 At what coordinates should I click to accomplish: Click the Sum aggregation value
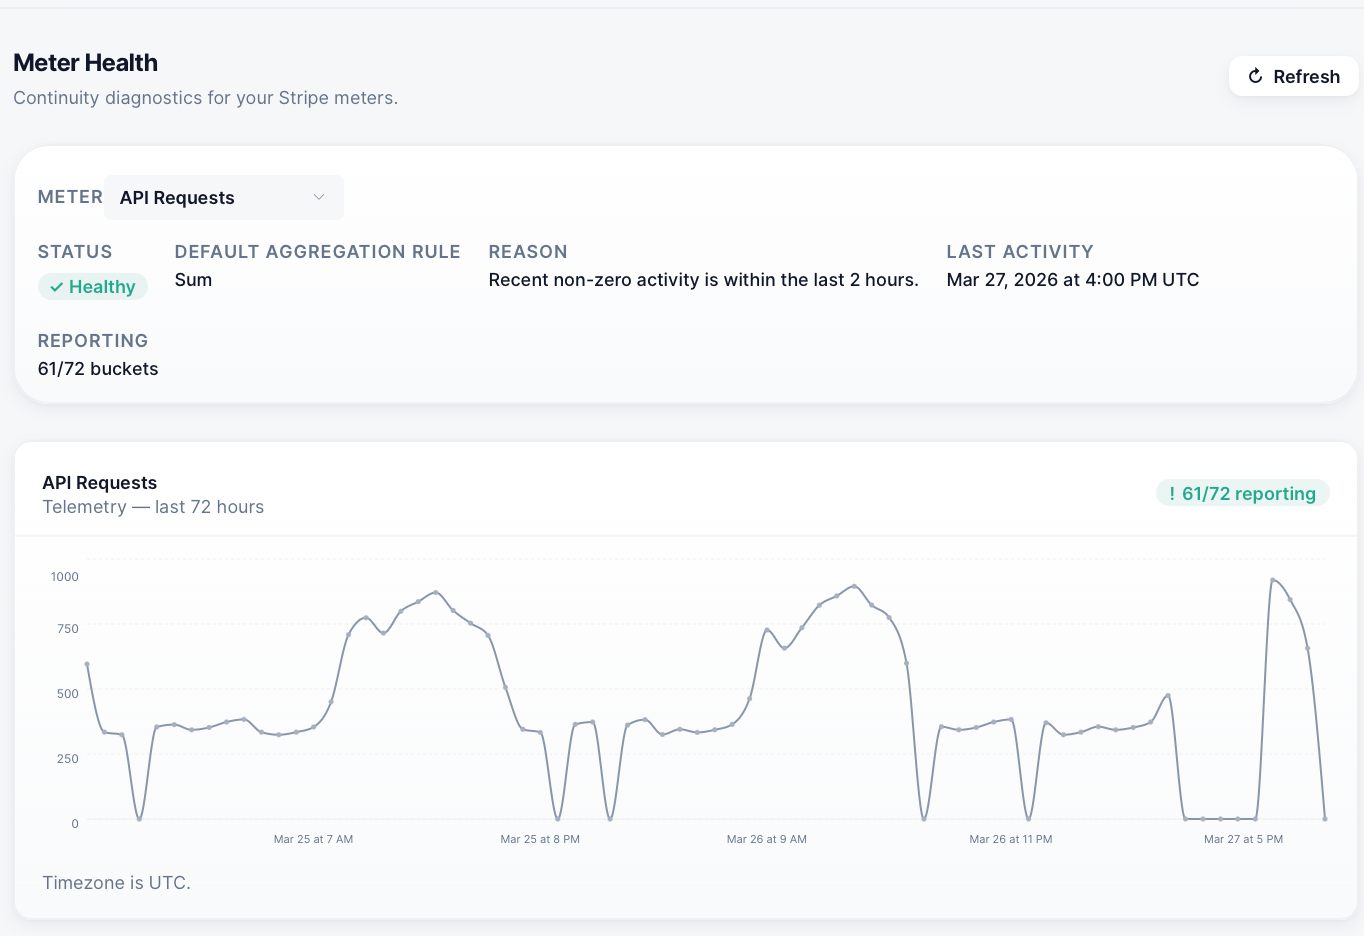tap(193, 280)
